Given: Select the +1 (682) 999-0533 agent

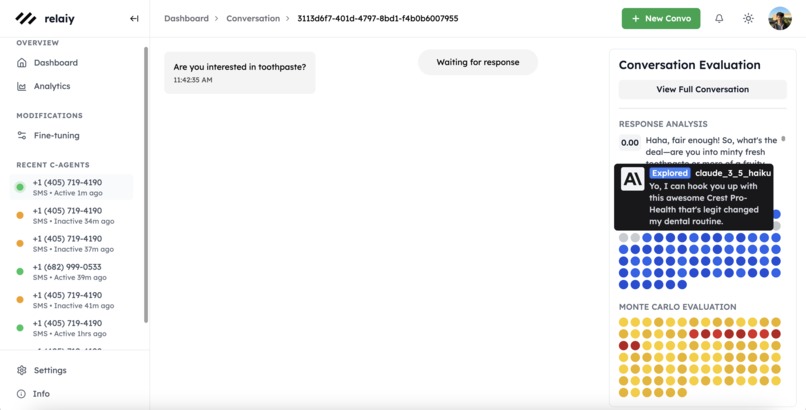Looking at the screenshot, I should tap(71, 272).
